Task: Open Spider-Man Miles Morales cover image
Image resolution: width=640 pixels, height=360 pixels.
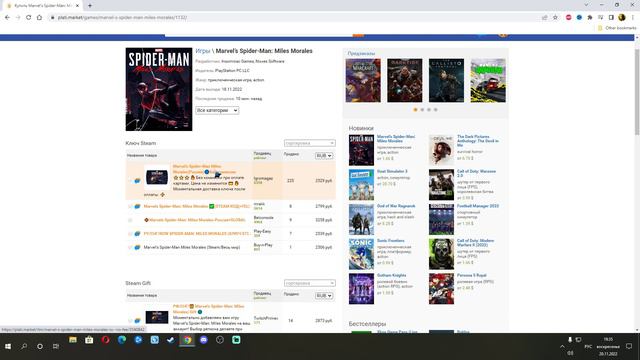Action: [159, 89]
